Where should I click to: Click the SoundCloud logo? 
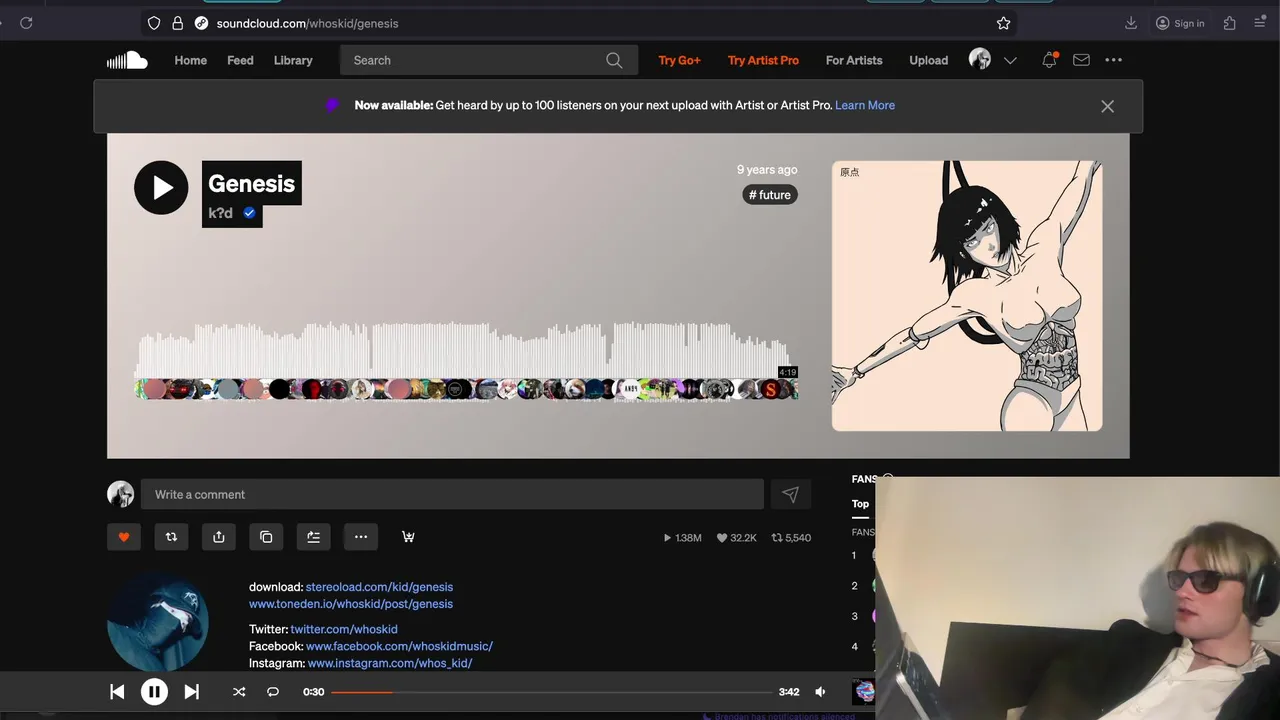point(127,60)
